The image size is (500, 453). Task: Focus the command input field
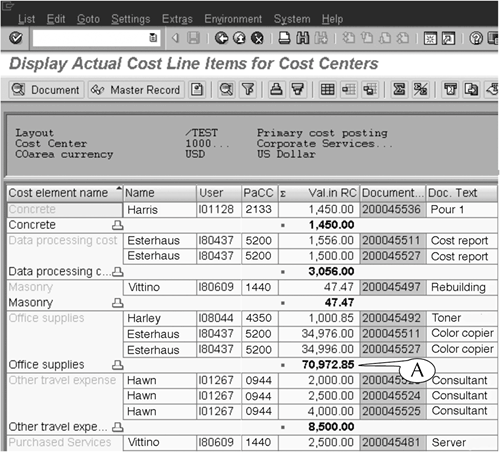[96, 38]
